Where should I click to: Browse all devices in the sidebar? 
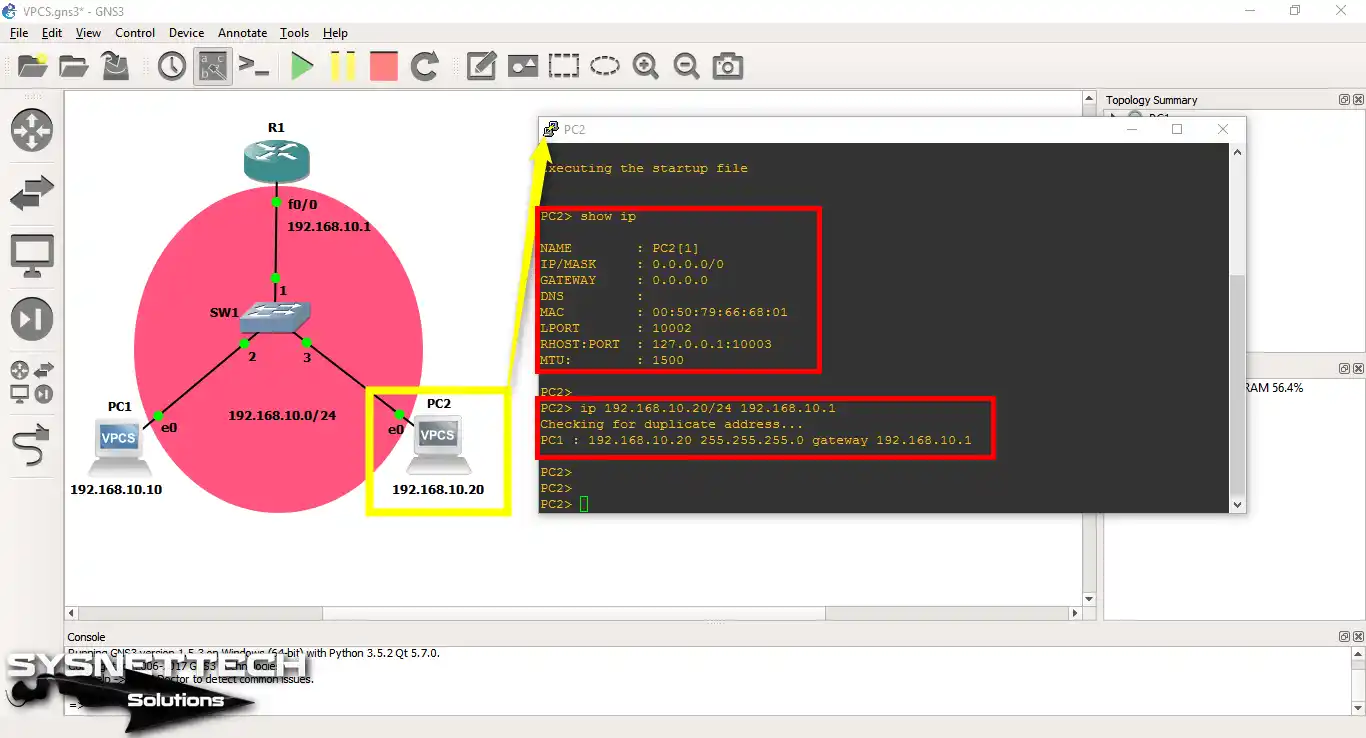(32, 383)
